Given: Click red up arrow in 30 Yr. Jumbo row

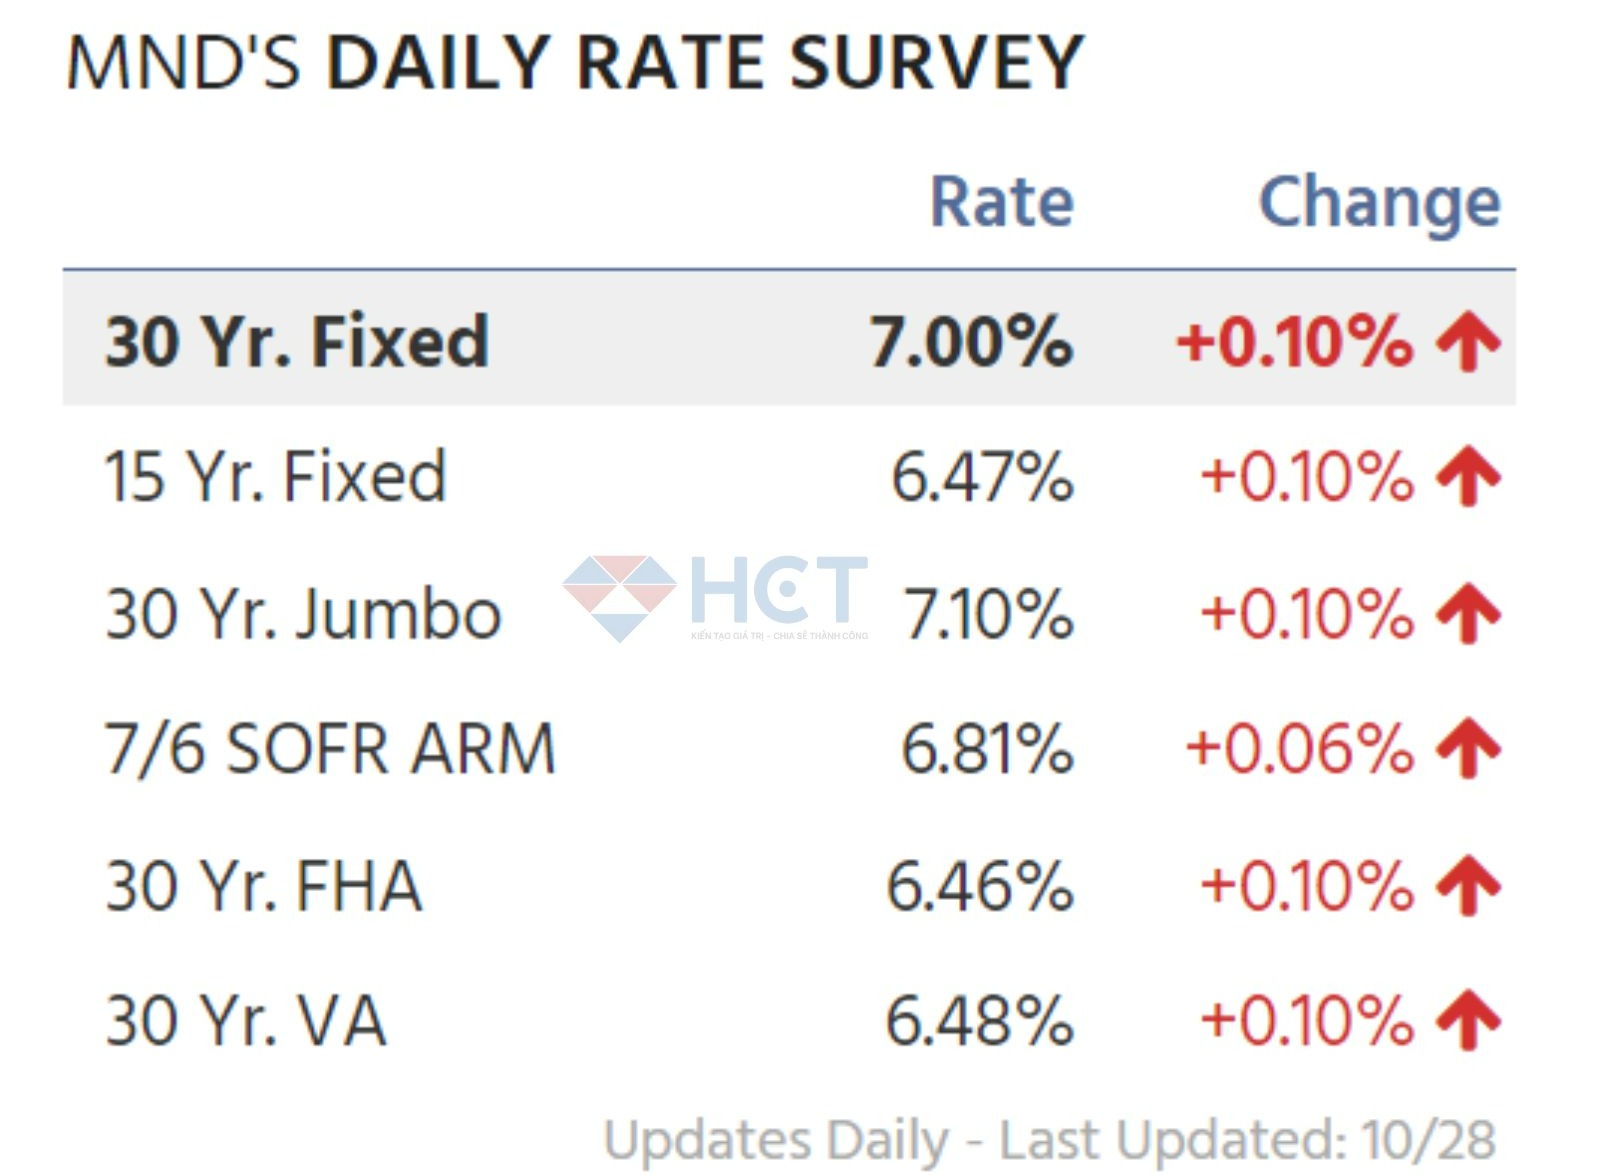Looking at the screenshot, I should 1468,613.
